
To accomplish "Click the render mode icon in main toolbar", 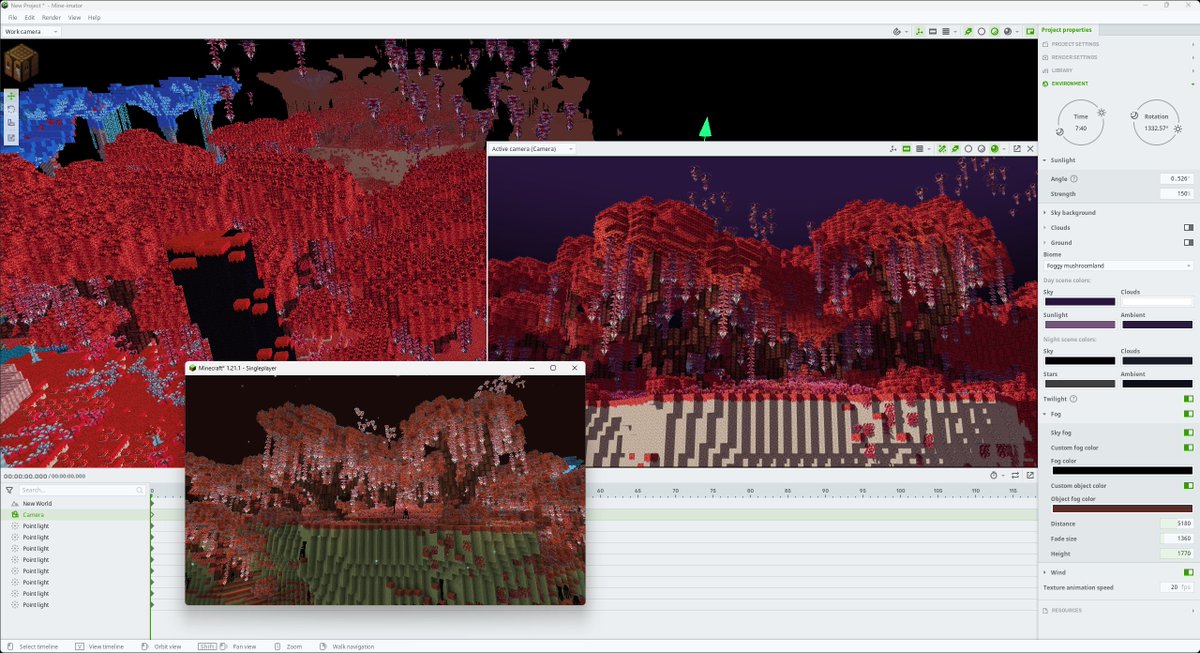I will (898, 32).
